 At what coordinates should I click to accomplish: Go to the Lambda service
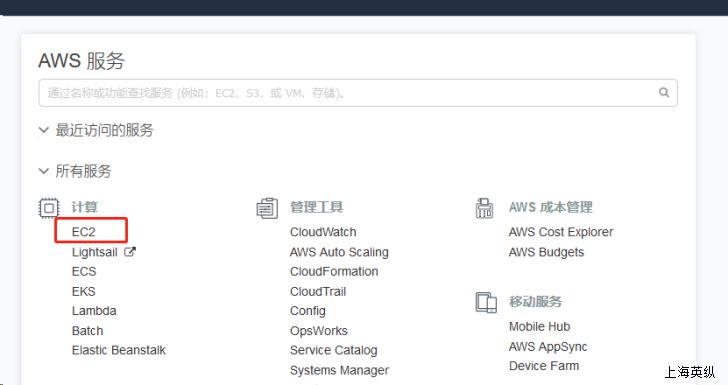(x=94, y=311)
